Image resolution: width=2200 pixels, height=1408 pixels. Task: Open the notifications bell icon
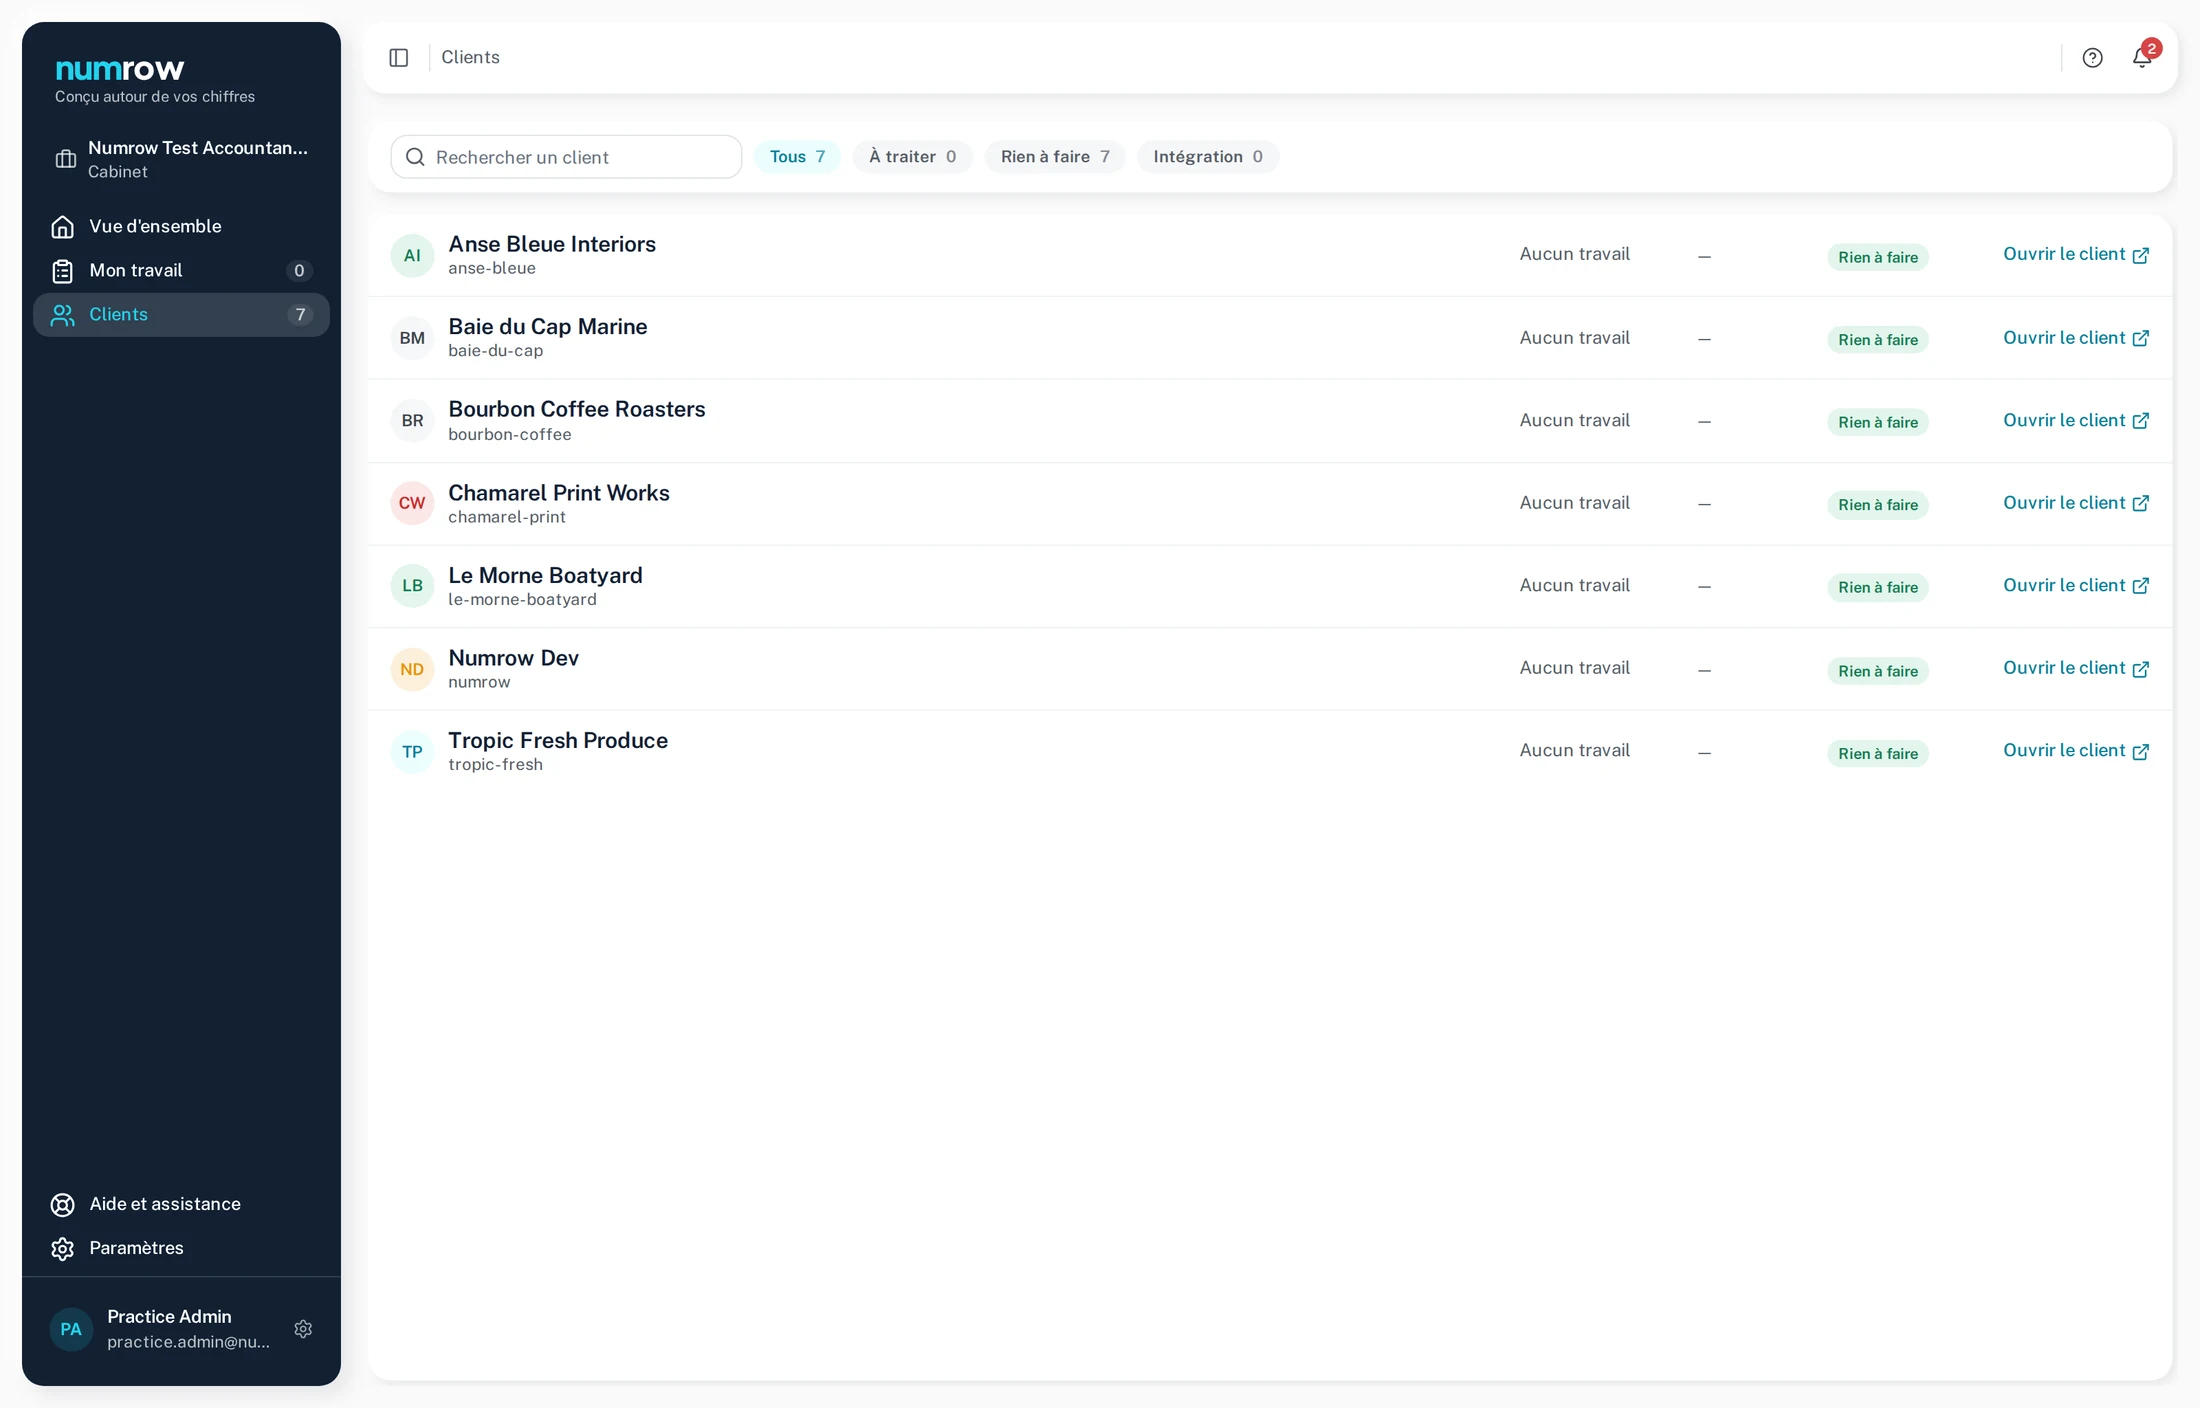(x=2141, y=58)
